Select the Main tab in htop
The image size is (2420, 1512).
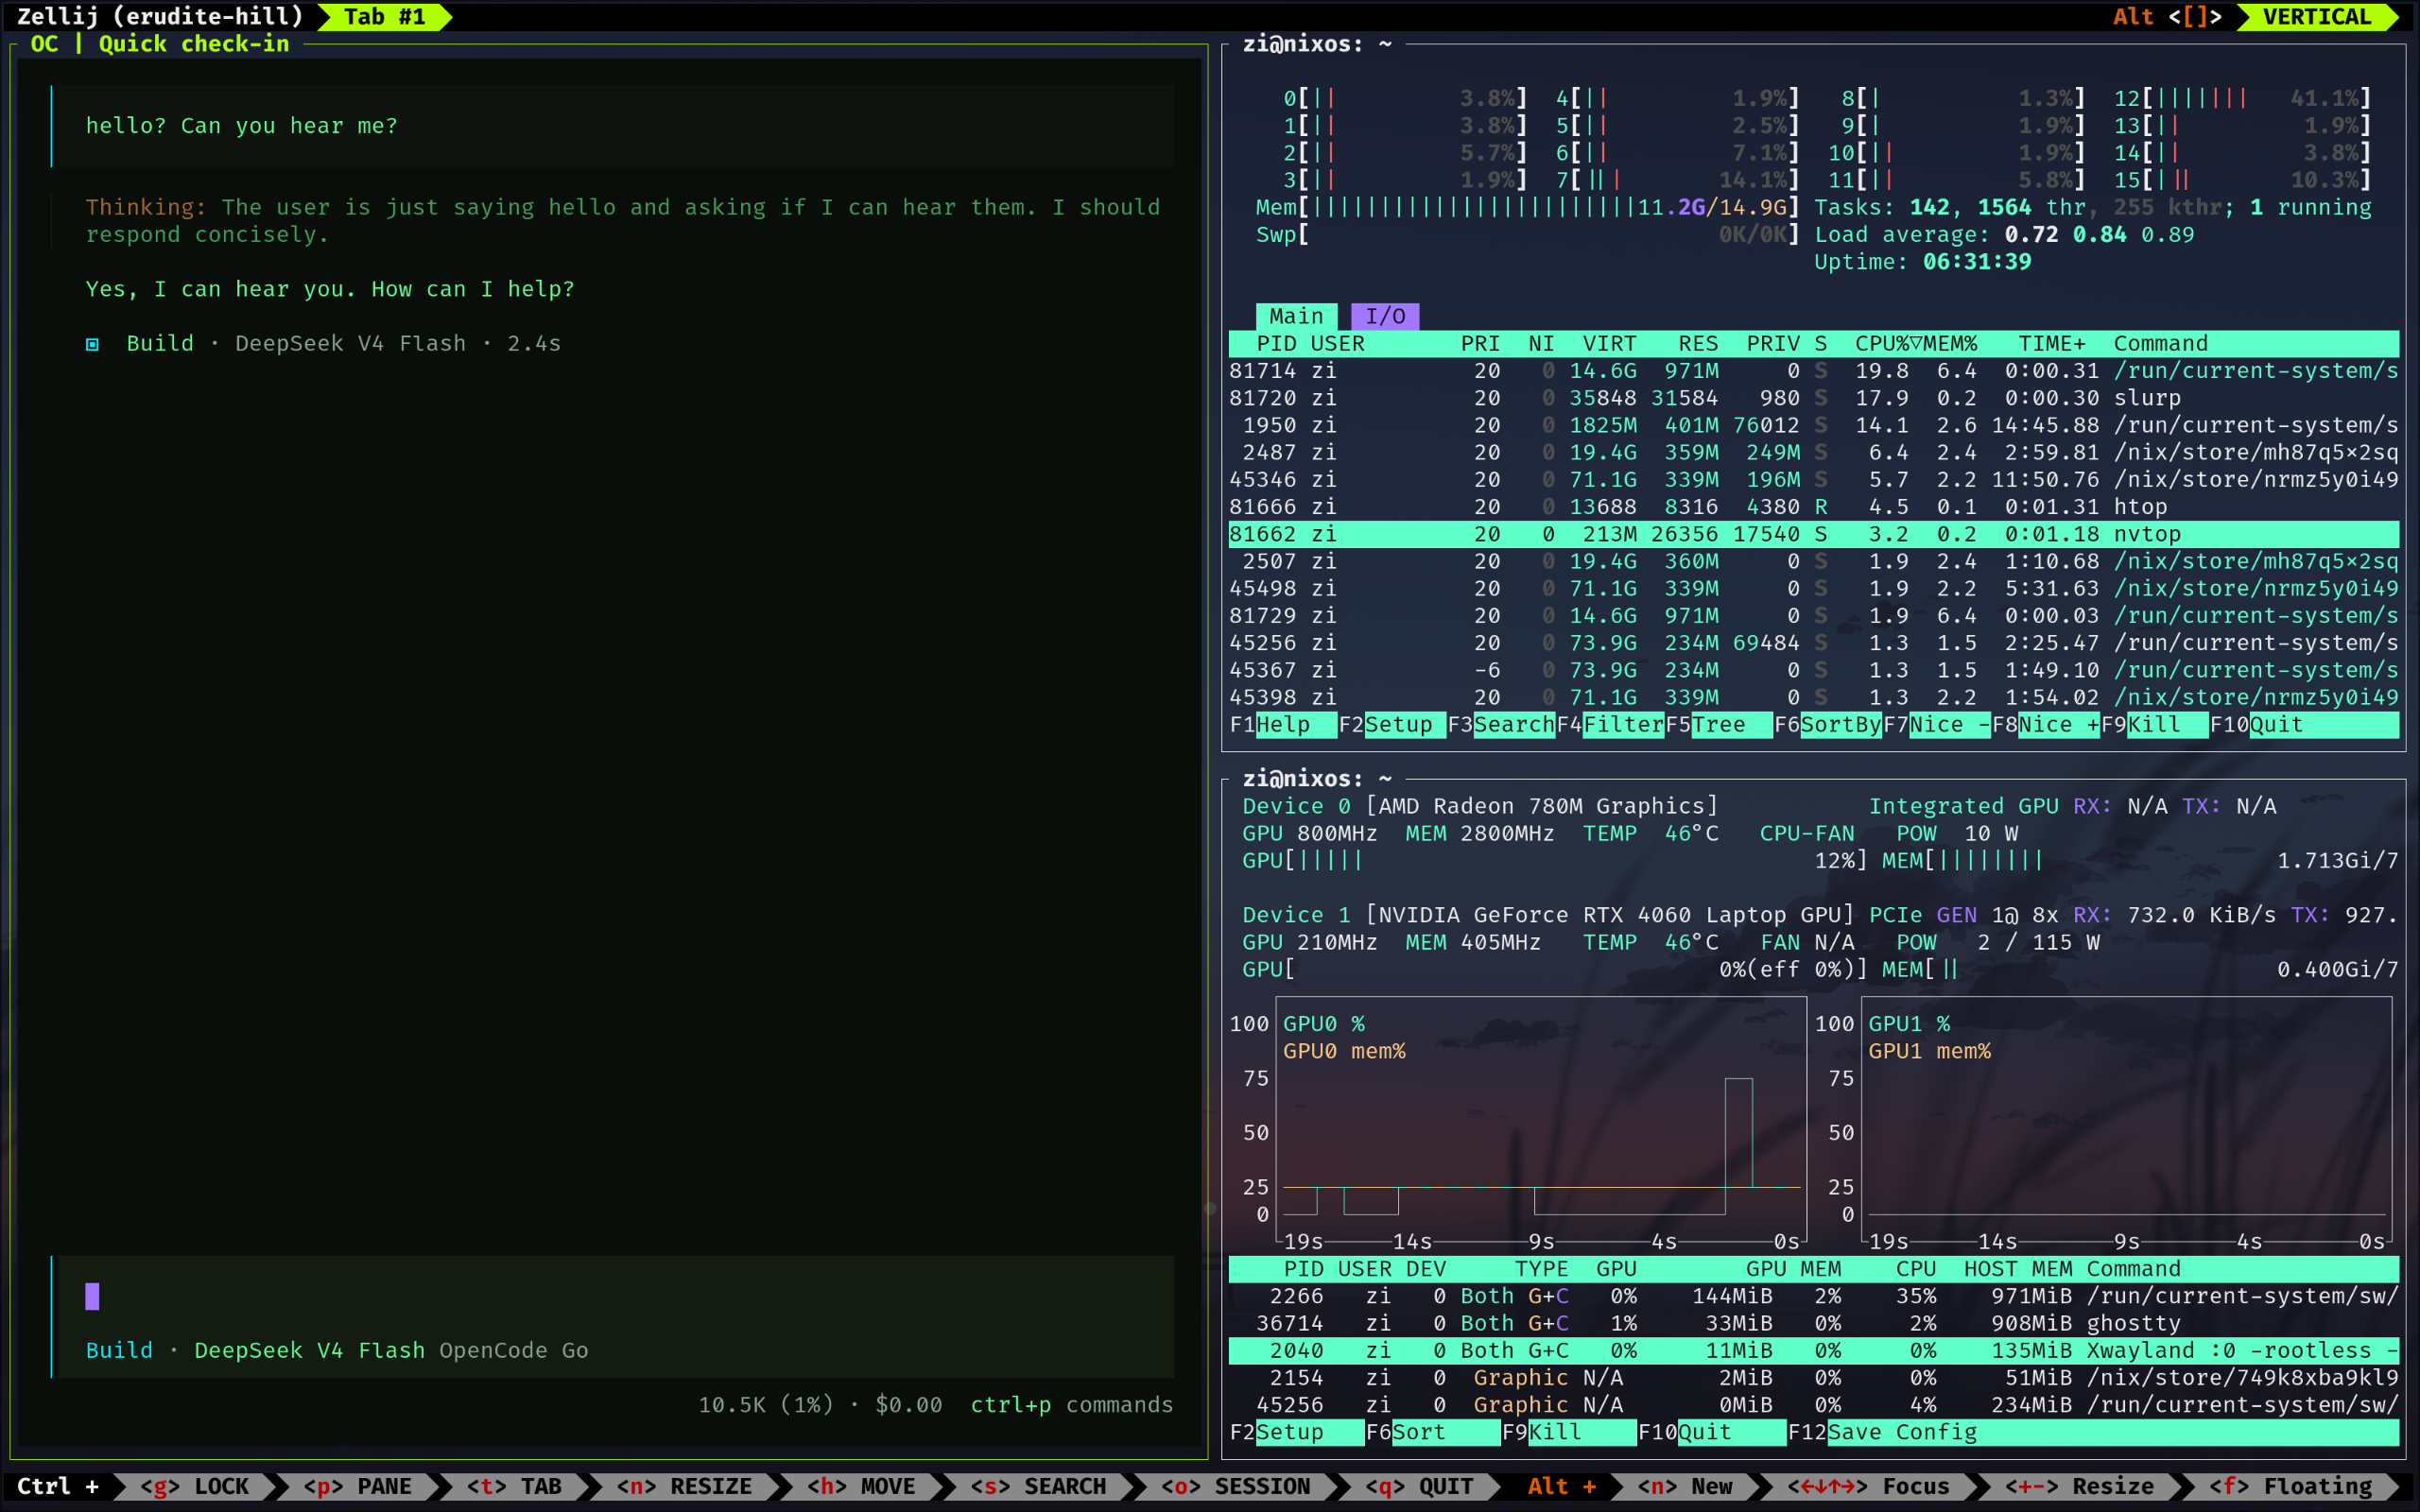[x=1296, y=316]
